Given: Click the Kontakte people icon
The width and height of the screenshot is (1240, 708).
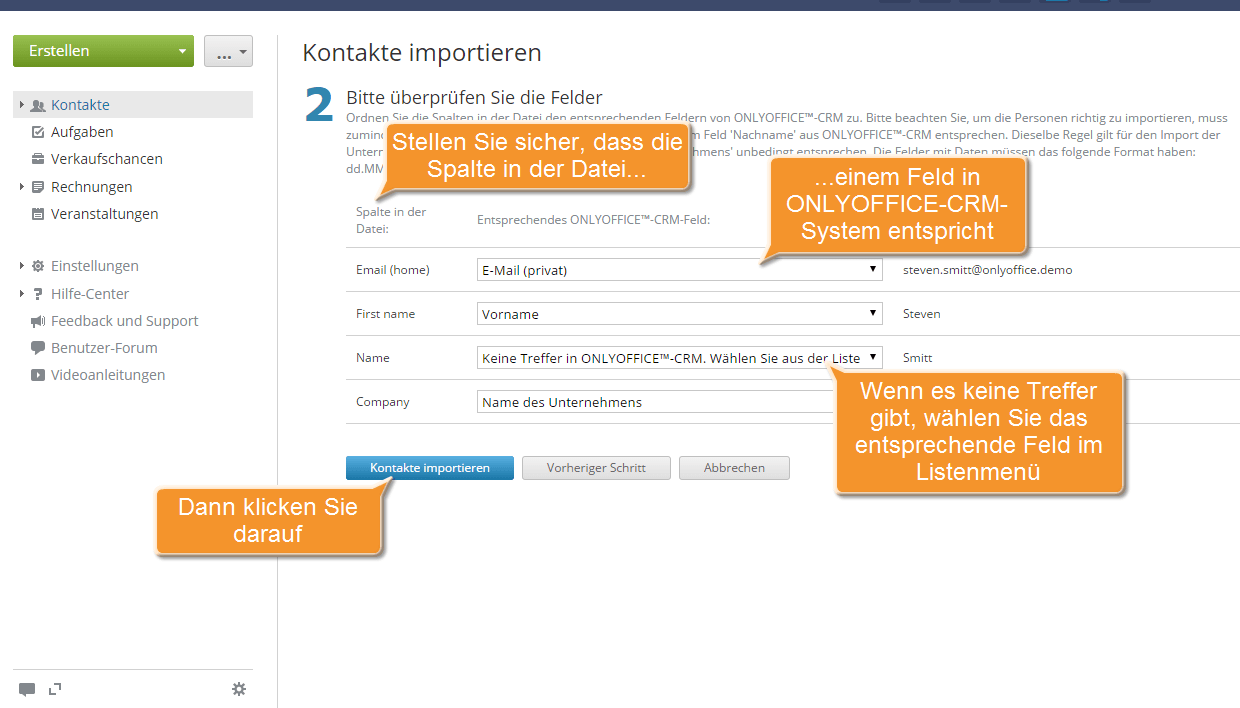Looking at the screenshot, I should click(x=38, y=105).
